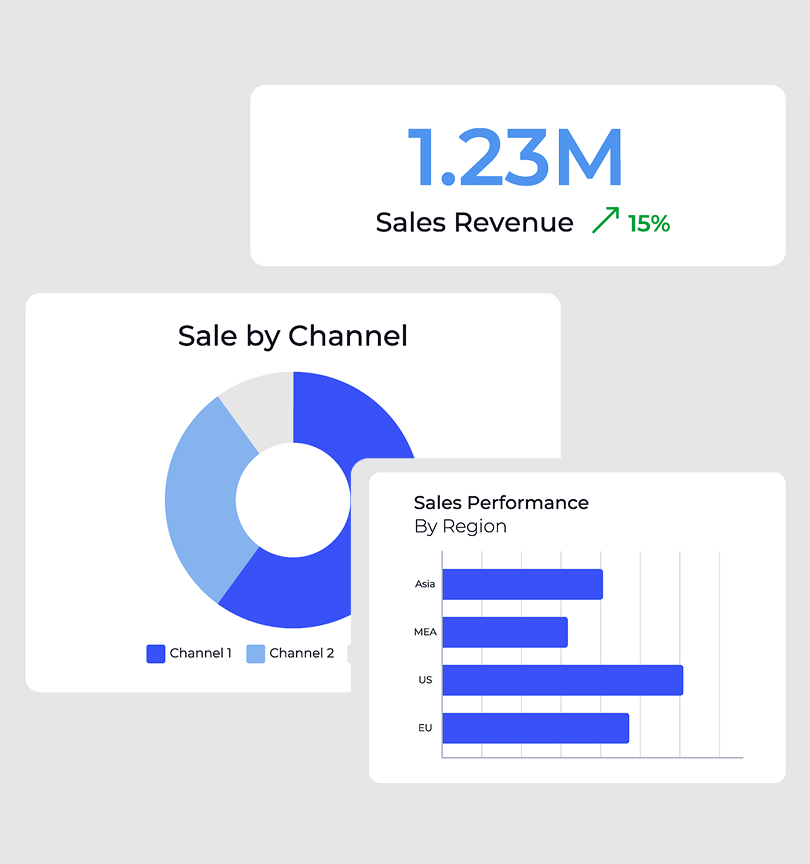The height and width of the screenshot is (864, 810).
Task: Click the MEA axis label
Action: click(x=424, y=631)
